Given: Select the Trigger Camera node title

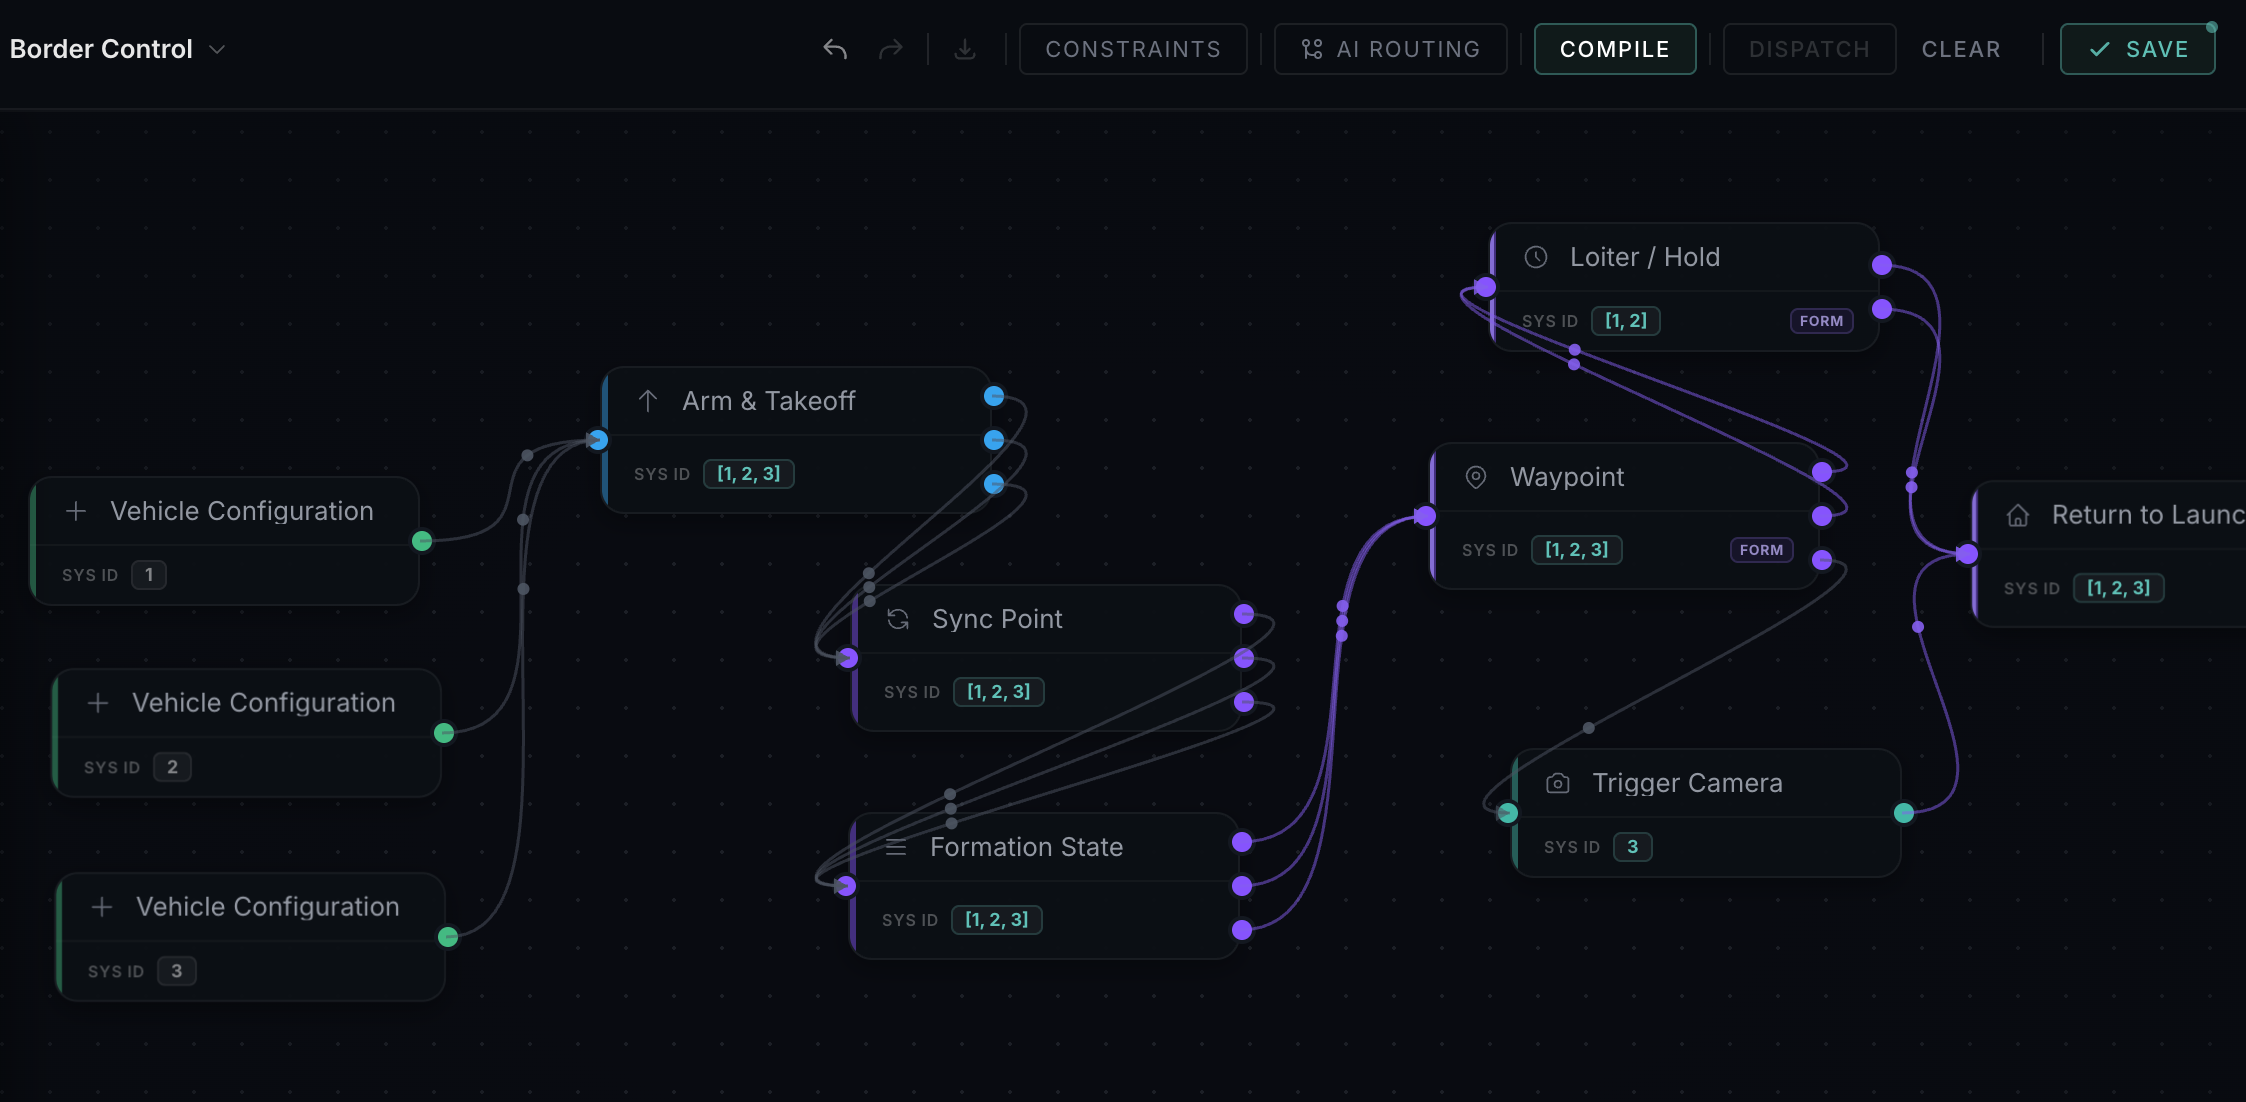Looking at the screenshot, I should pyautogui.click(x=1687, y=783).
